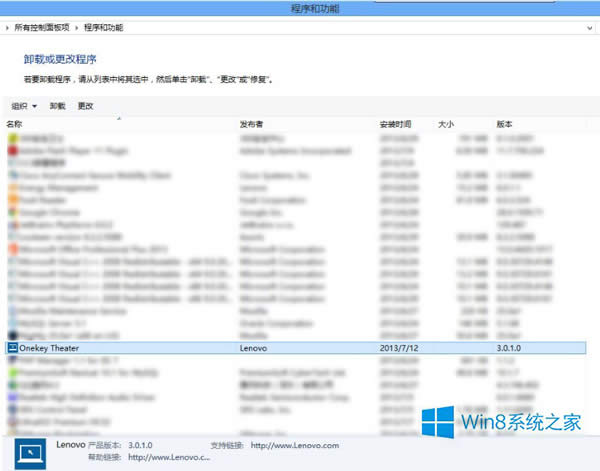
Task: Click the 更改 change button
Action: (x=85, y=106)
